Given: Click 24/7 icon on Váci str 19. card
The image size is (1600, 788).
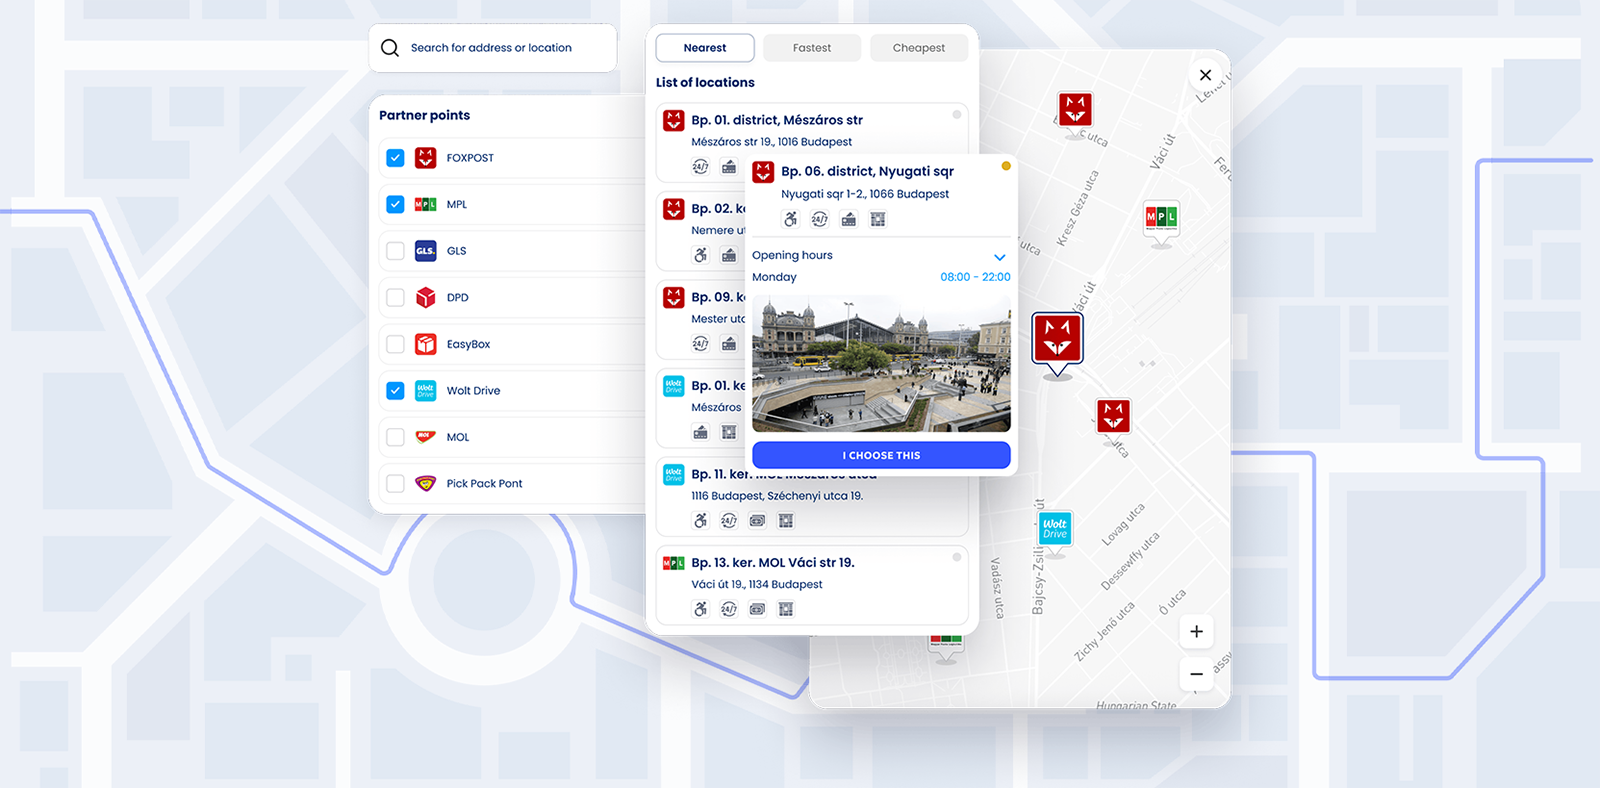Looking at the screenshot, I should point(729,609).
